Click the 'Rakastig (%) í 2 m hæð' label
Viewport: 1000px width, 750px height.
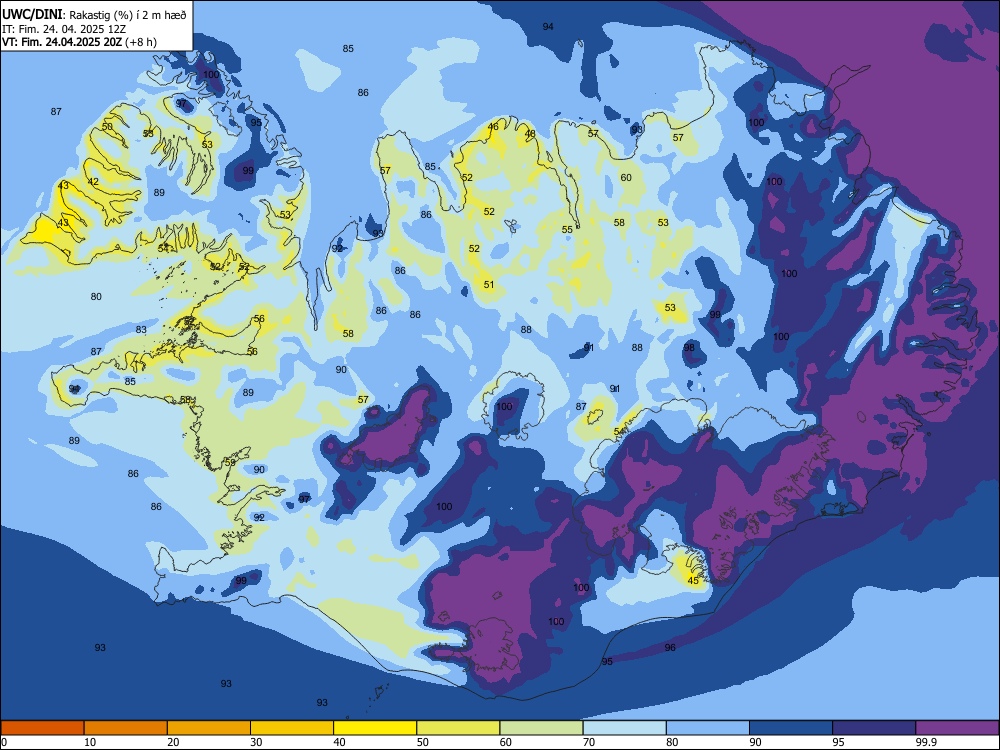[128, 15]
